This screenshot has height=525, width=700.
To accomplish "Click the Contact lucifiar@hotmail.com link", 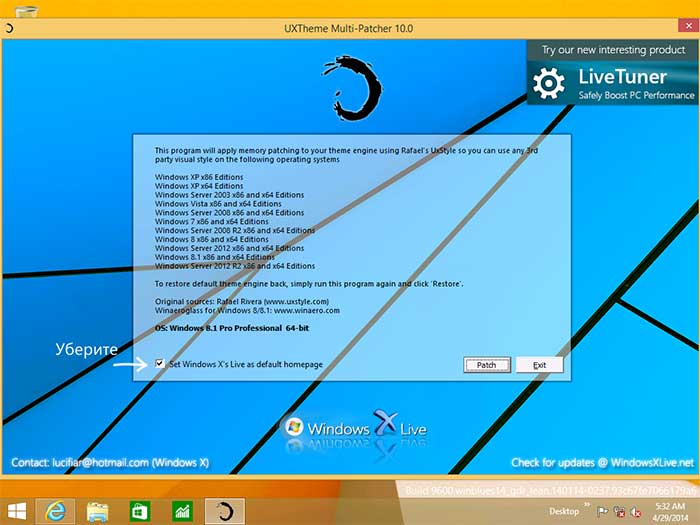I will [110, 463].
